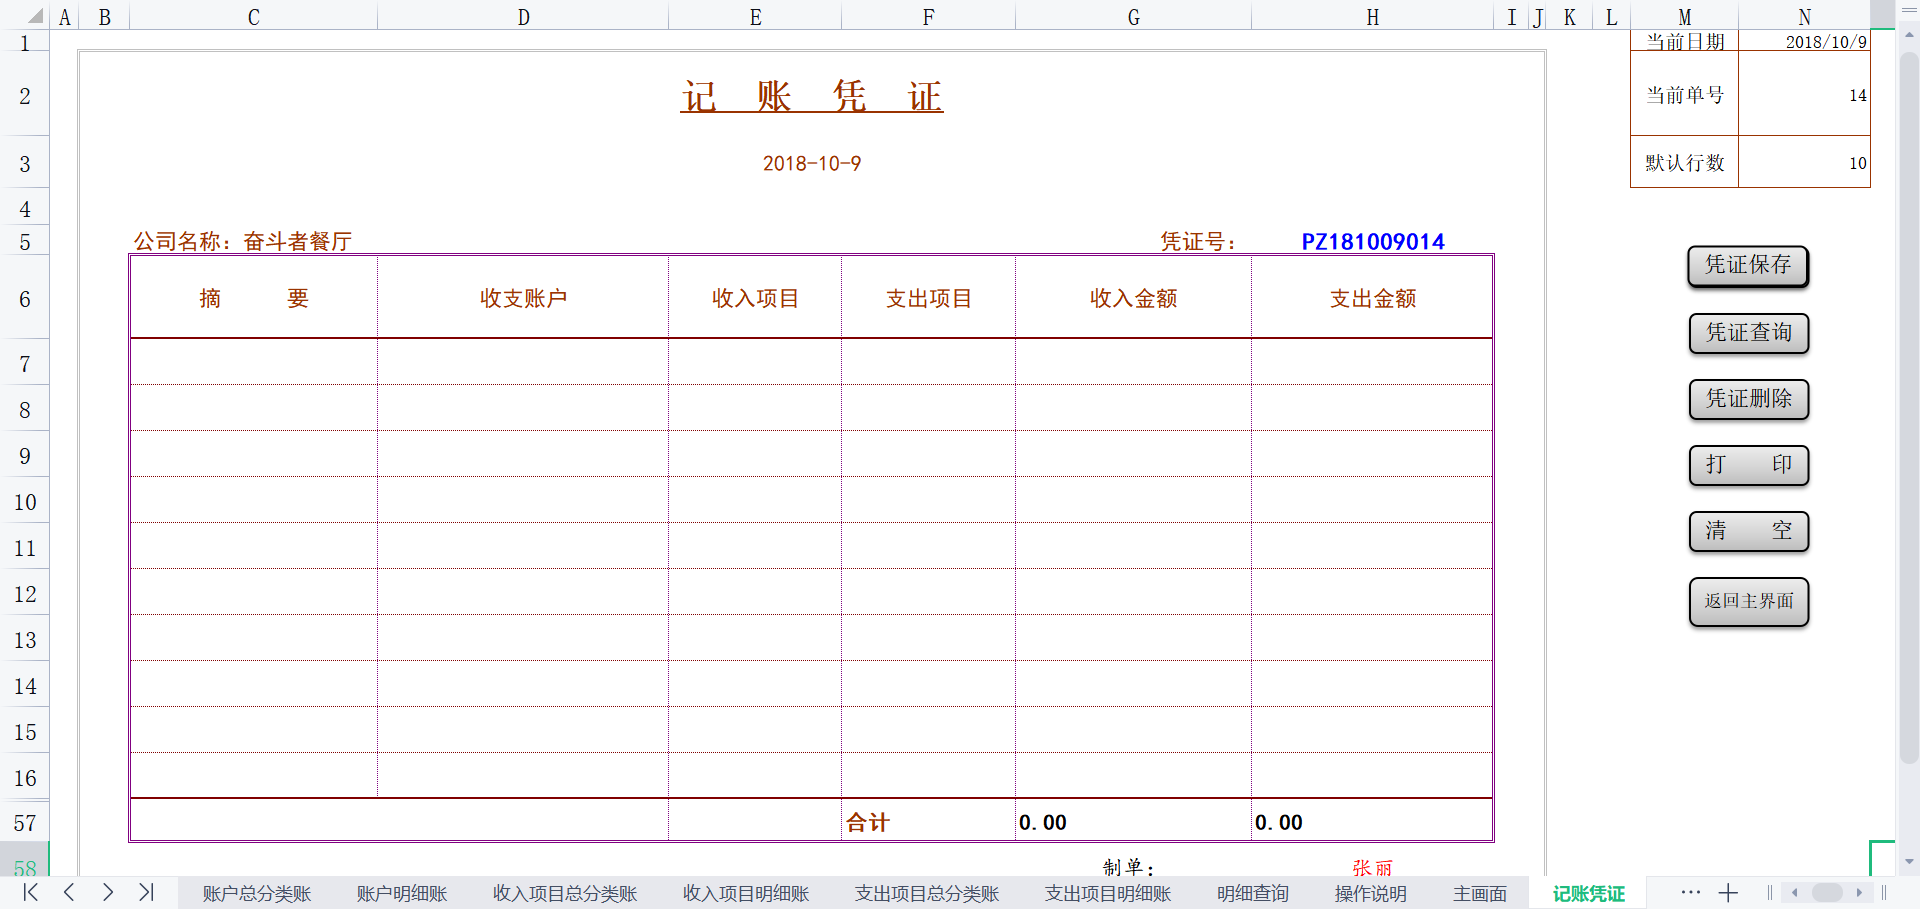Screen dimensions: 1920x909
Task: Switch to 支出项目明细账 sheet tab
Action: coord(1108,894)
